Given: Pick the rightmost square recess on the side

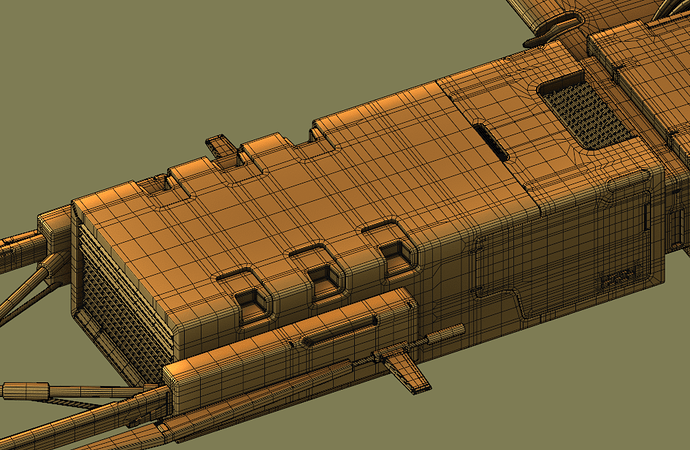Looking at the screenshot, I should click(x=395, y=253).
